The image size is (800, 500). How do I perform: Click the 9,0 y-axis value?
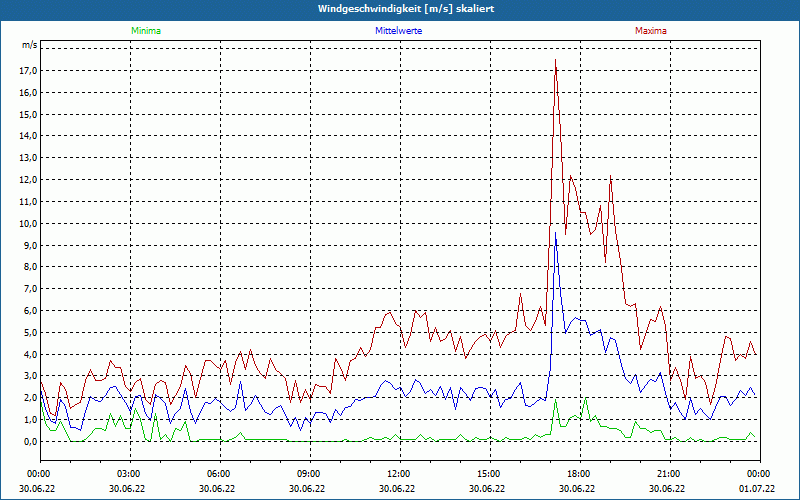click(31, 245)
